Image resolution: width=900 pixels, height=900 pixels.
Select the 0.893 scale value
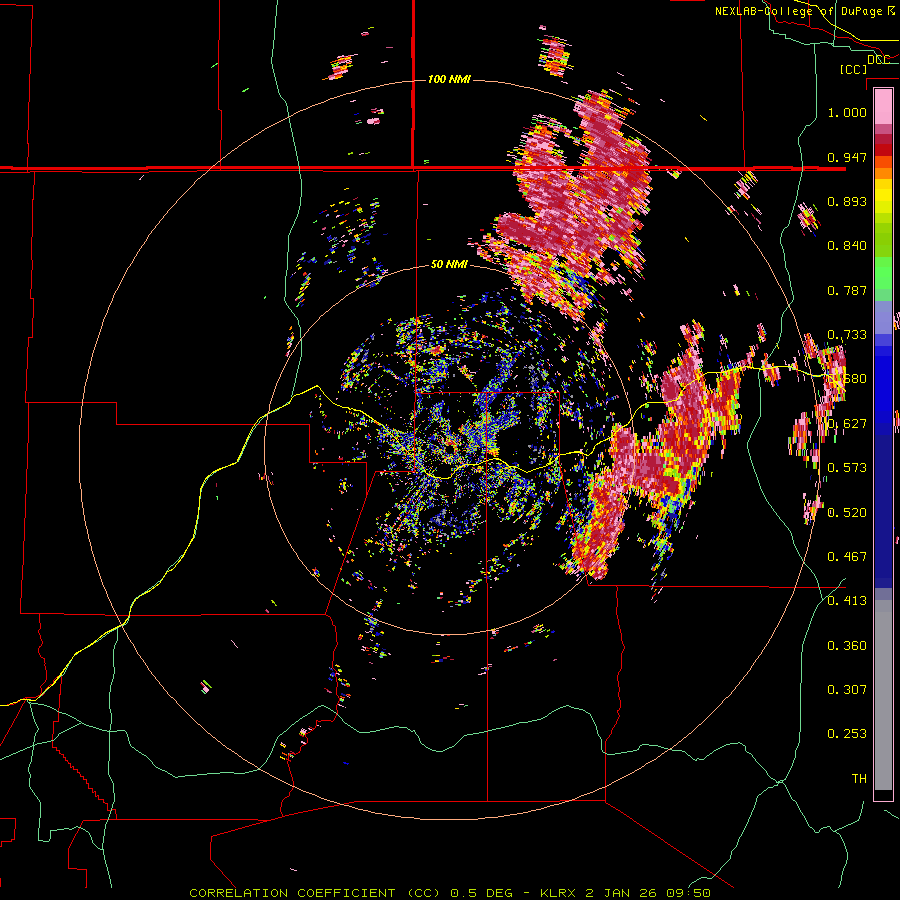[847, 201]
